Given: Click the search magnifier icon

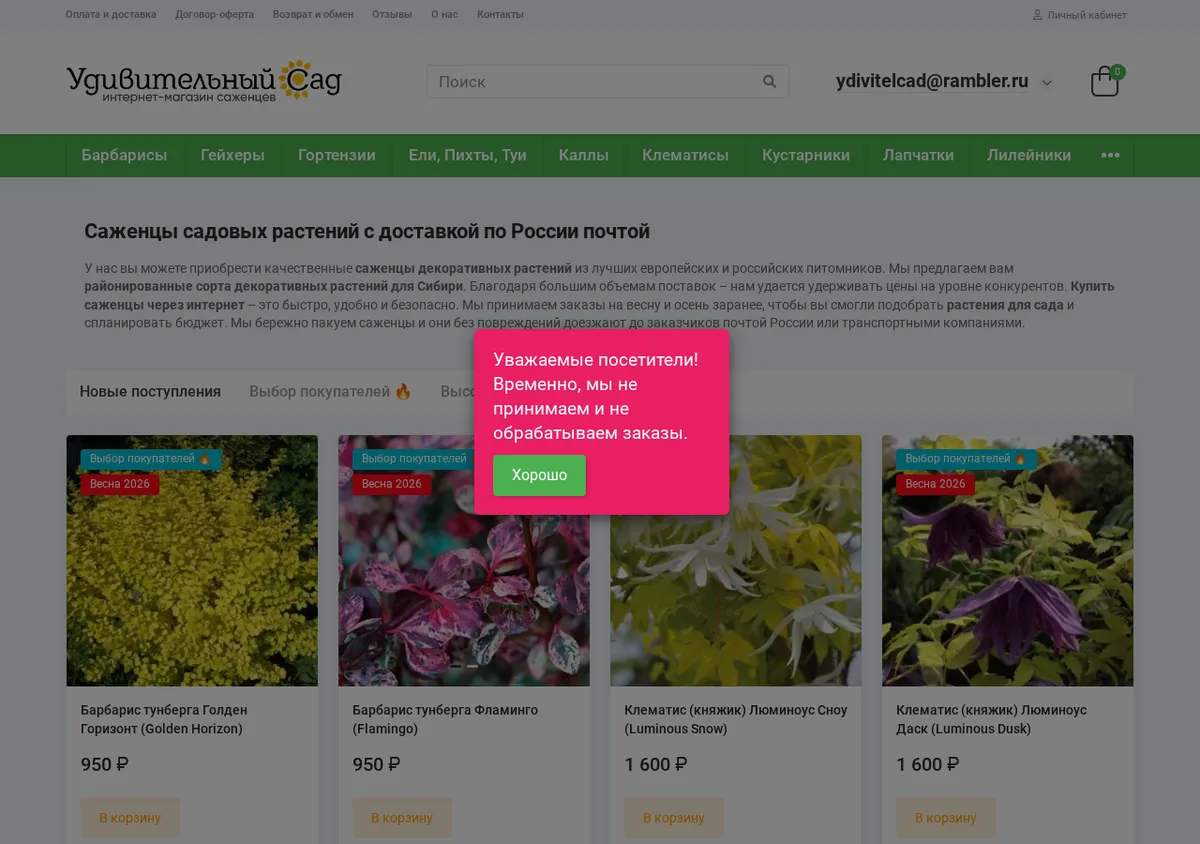Looking at the screenshot, I should (769, 82).
